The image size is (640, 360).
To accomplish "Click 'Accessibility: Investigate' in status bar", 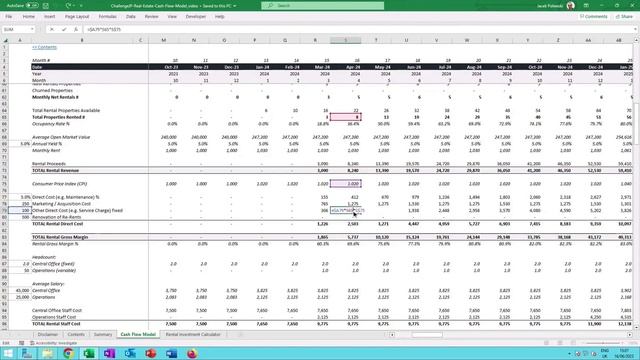I will pyautogui.click(x=53, y=343).
